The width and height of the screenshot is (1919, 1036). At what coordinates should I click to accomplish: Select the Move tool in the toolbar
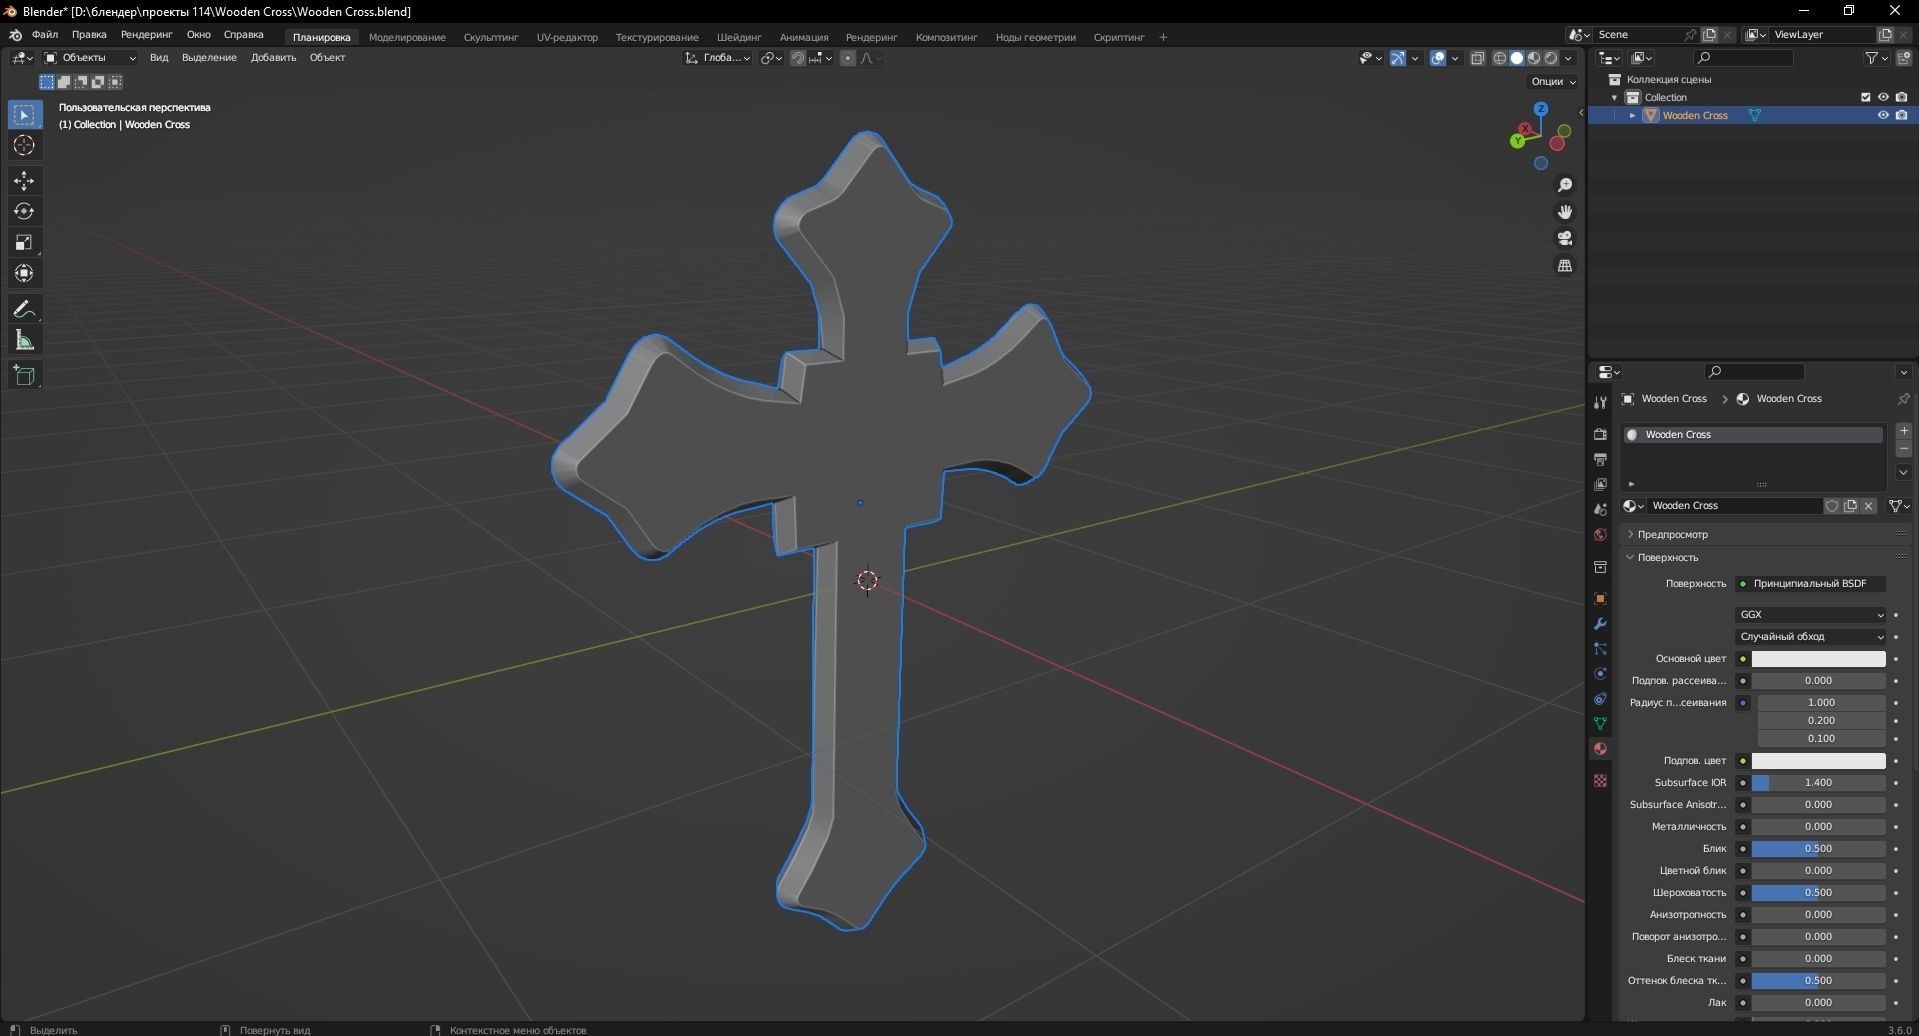(24, 181)
